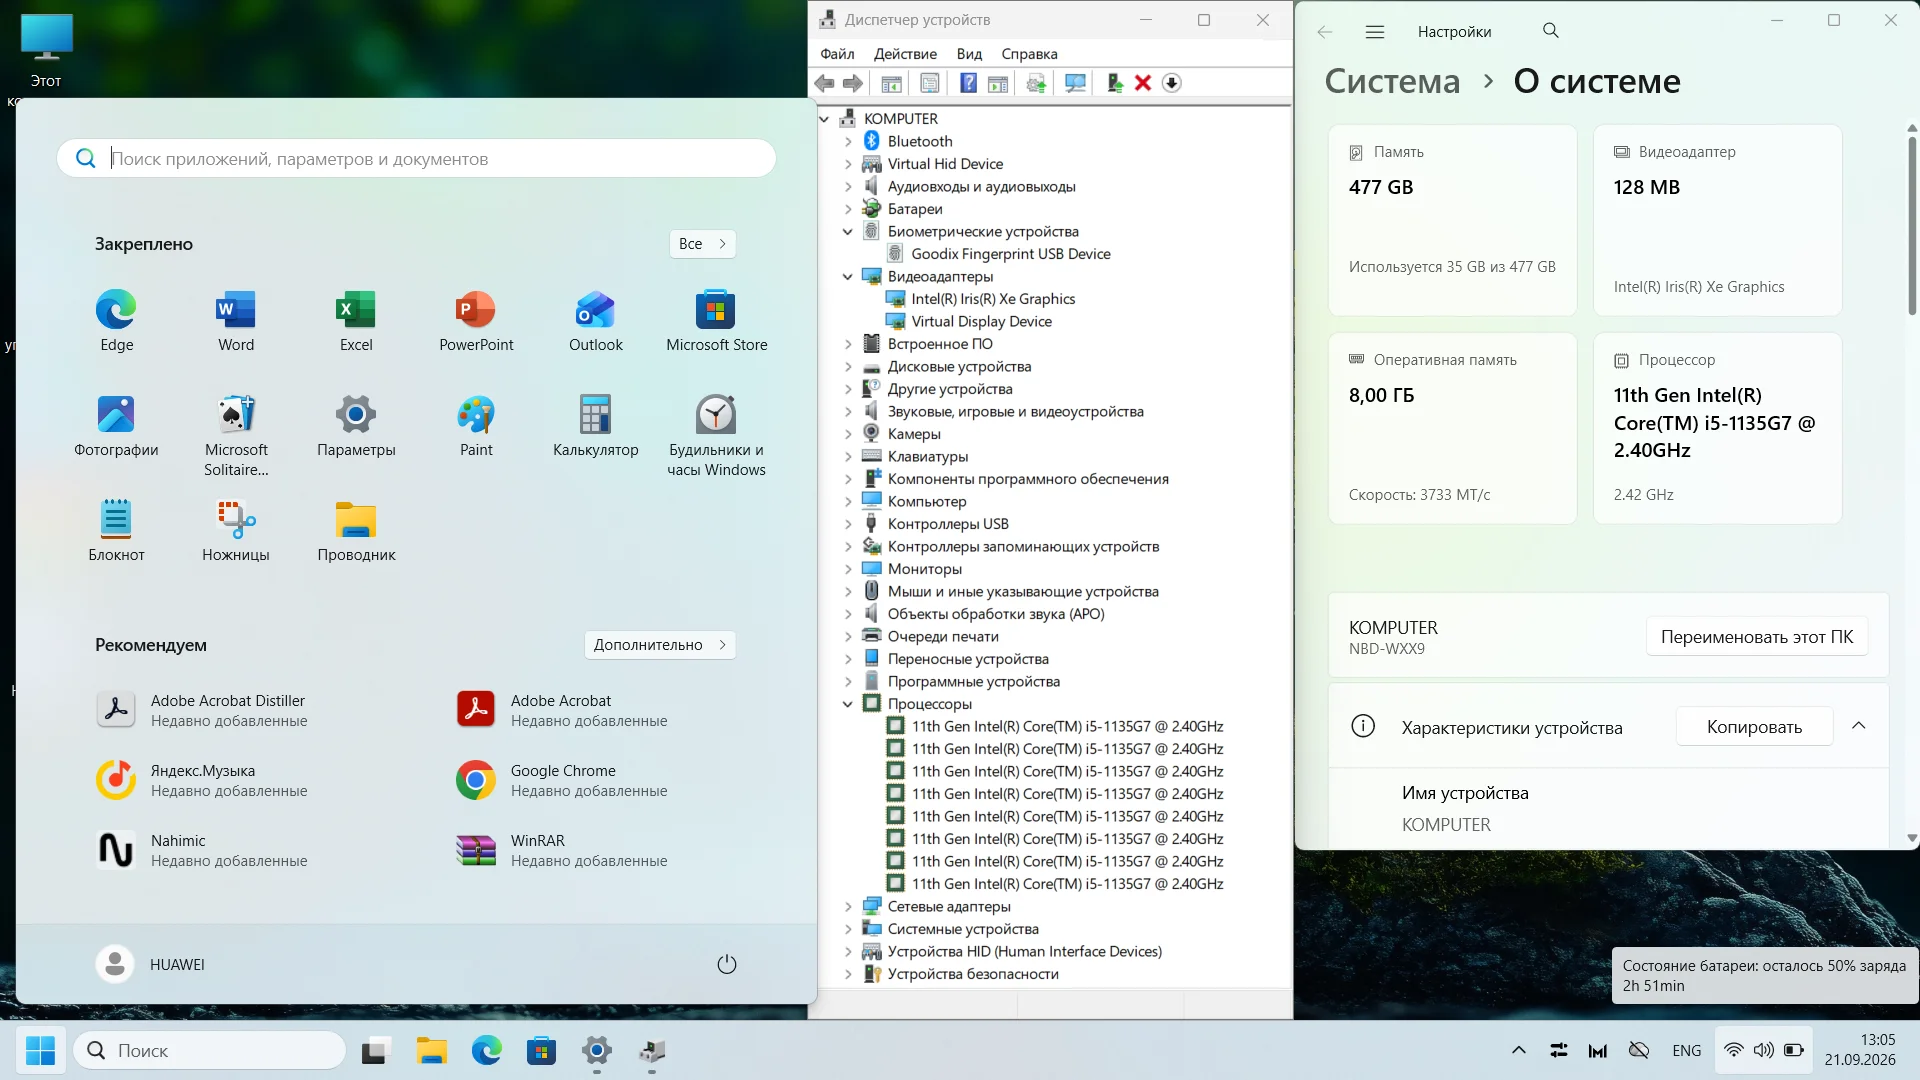Click Переименовать этот ПК button
This screenshot has width=1920, height=1080.
point(1757,637)
